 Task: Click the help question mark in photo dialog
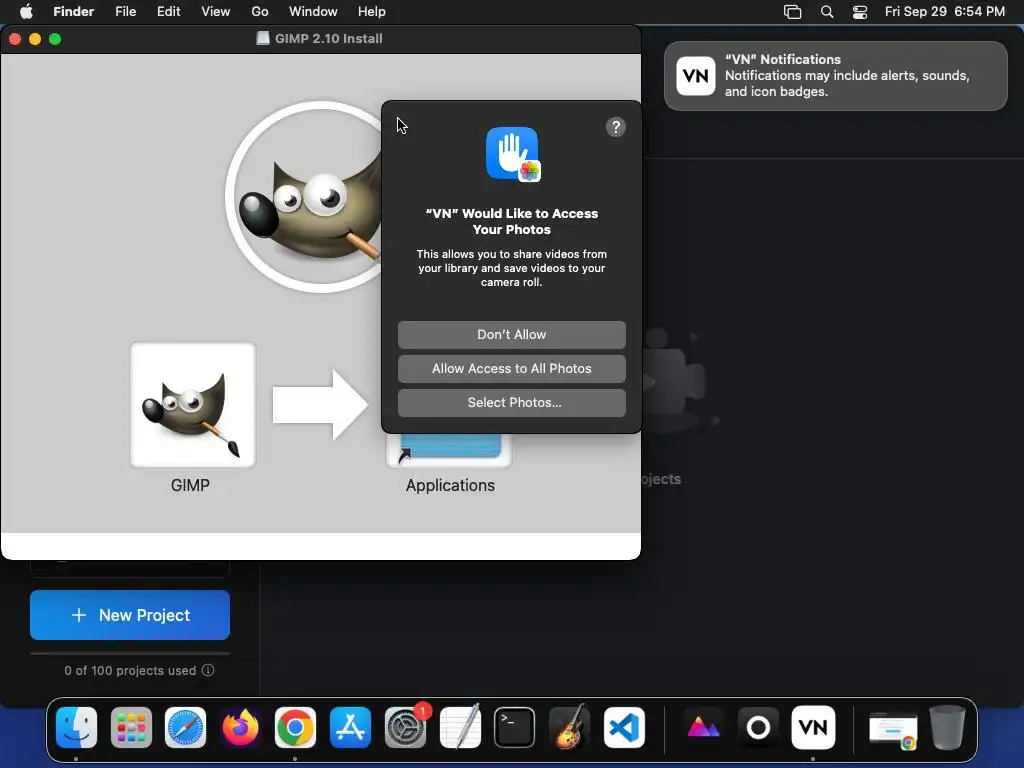click(615, 127)
